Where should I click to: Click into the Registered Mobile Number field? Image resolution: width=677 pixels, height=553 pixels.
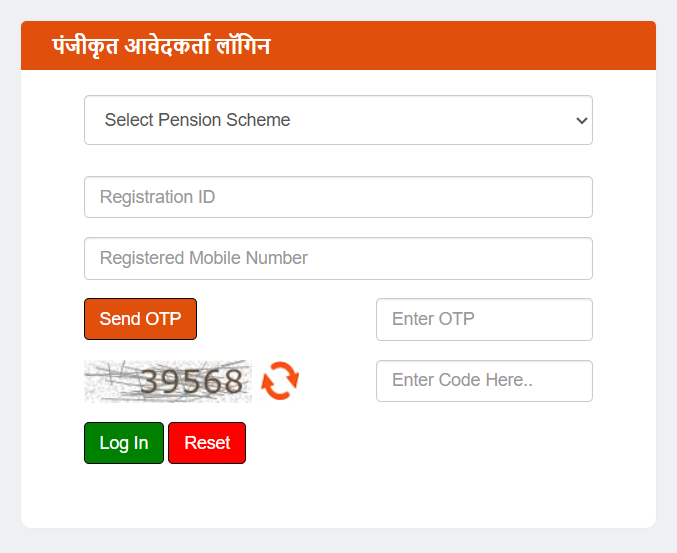coord(338,258)
